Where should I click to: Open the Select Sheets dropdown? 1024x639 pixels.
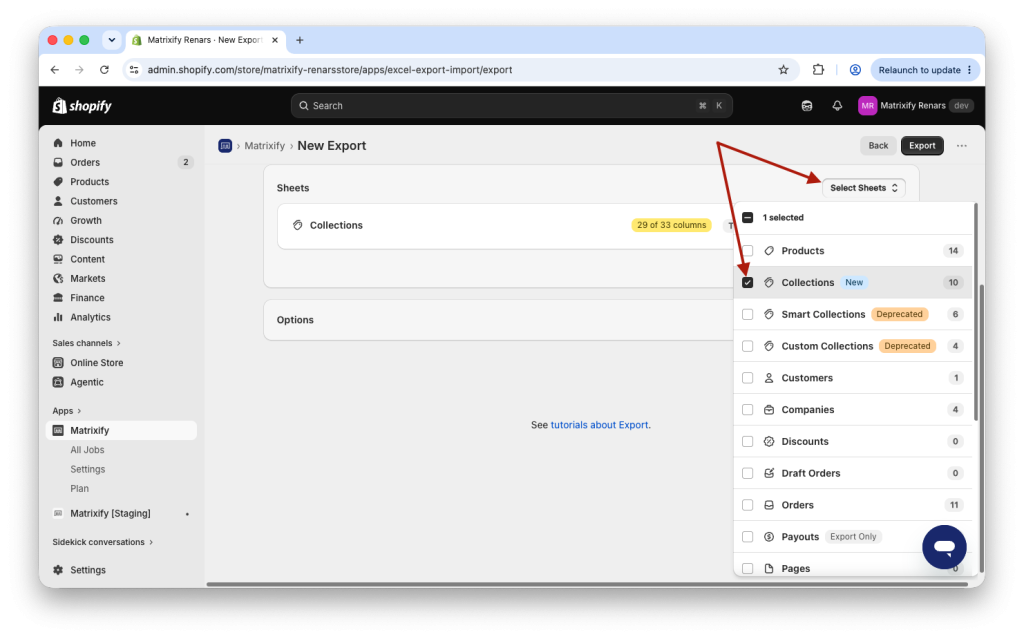[x=863, y=188]
